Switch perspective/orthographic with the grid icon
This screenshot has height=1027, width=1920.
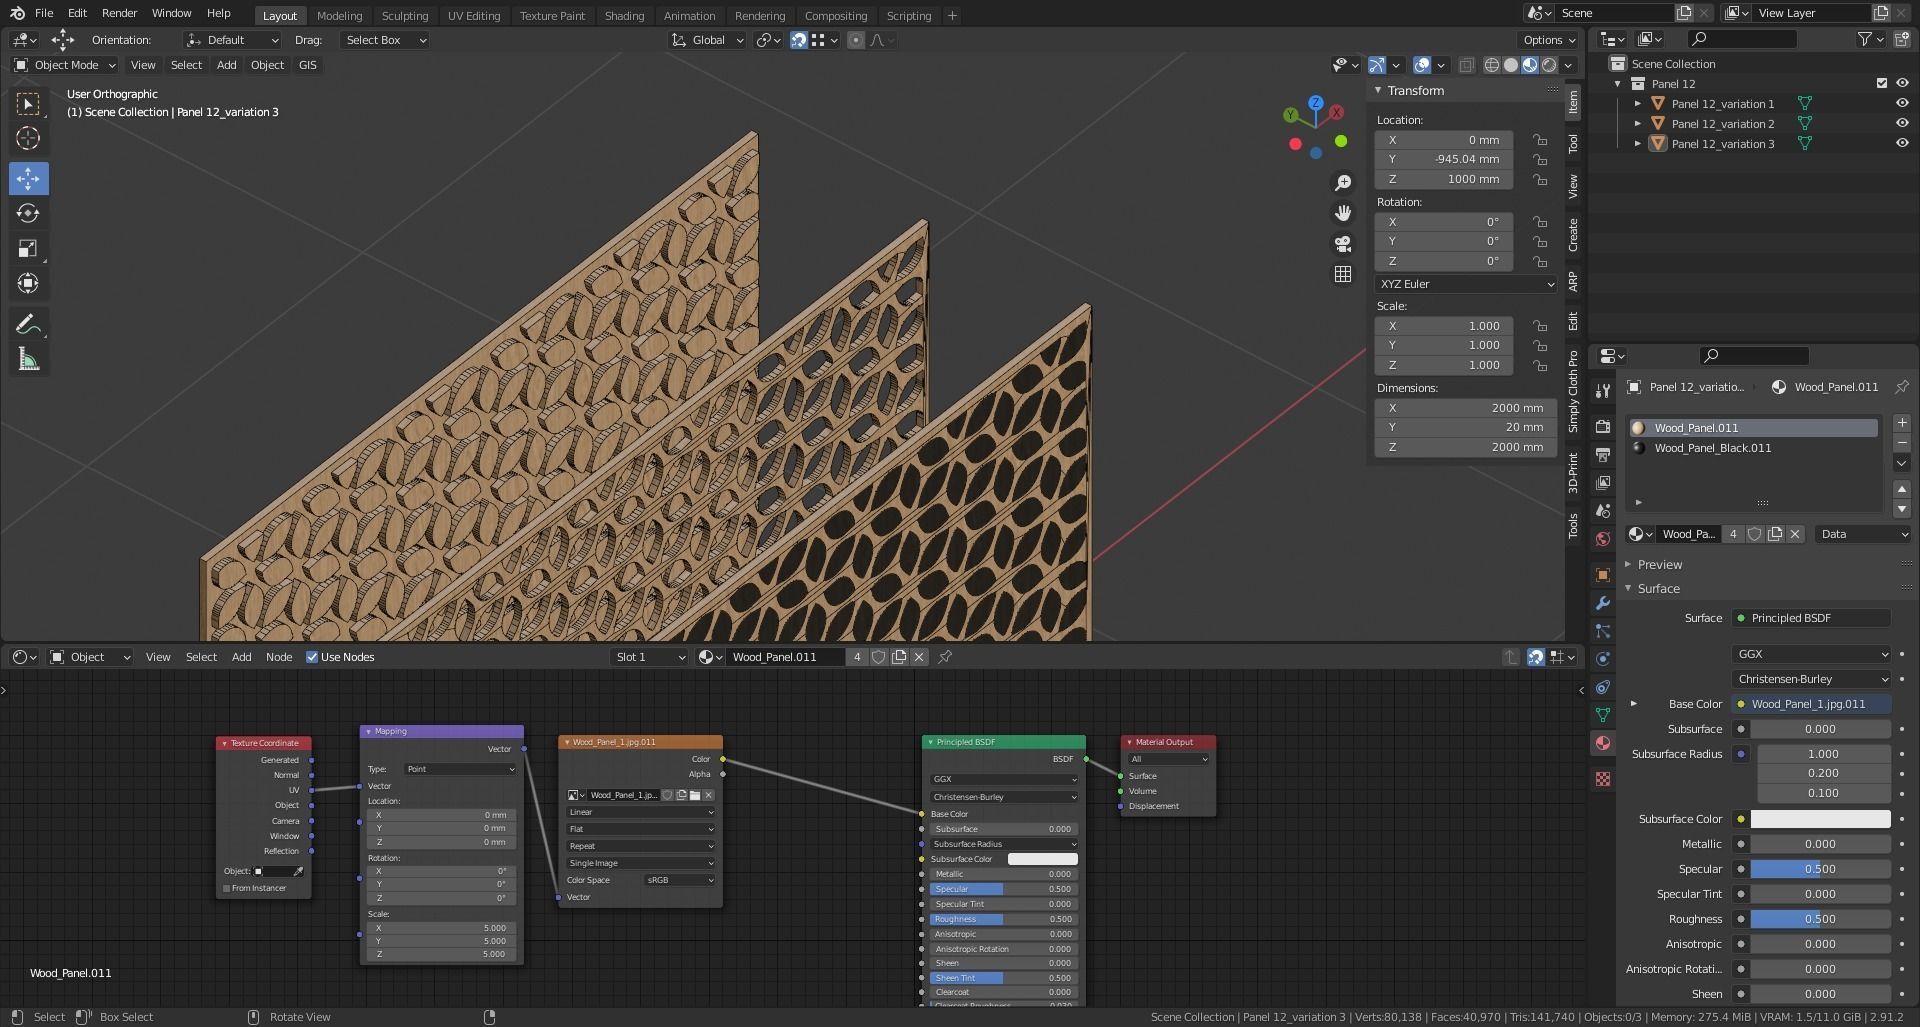1343,274
